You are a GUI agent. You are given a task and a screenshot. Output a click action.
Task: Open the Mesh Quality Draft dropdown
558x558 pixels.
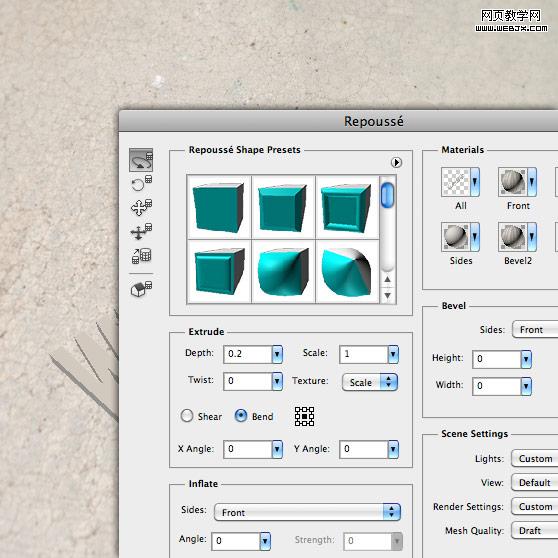[535, 530]
